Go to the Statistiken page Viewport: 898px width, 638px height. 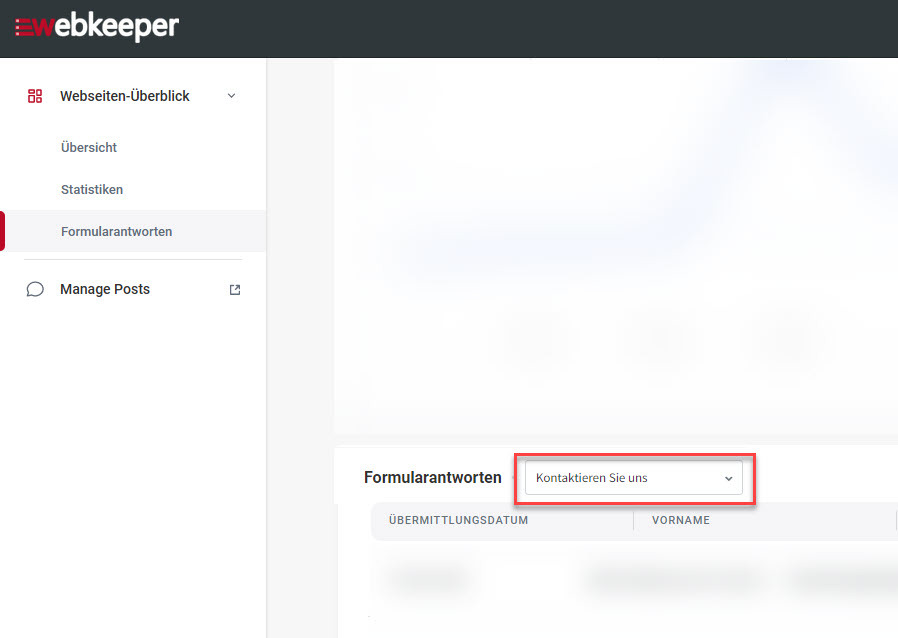pyautogui.click(x=92, y=189)
